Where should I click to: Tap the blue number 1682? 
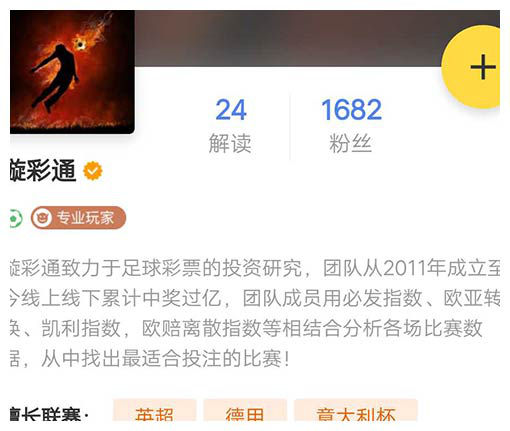tap(351, 110)
